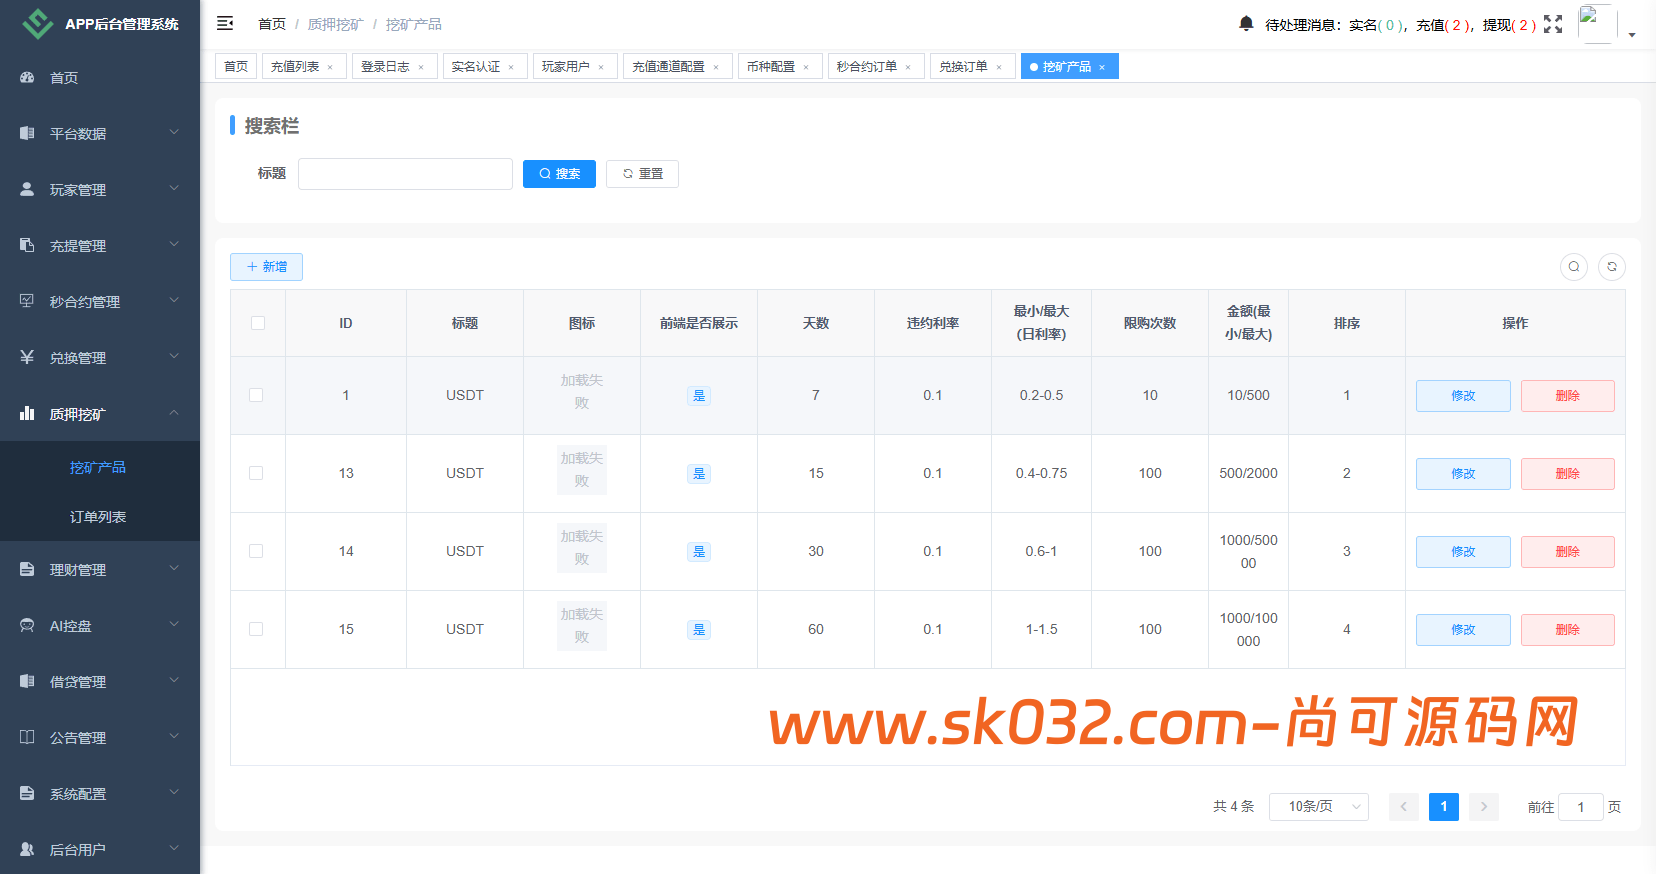Click 删除 for row ID 15
The width and height of the screenshot is (1656, 874).
[1567, 630]
